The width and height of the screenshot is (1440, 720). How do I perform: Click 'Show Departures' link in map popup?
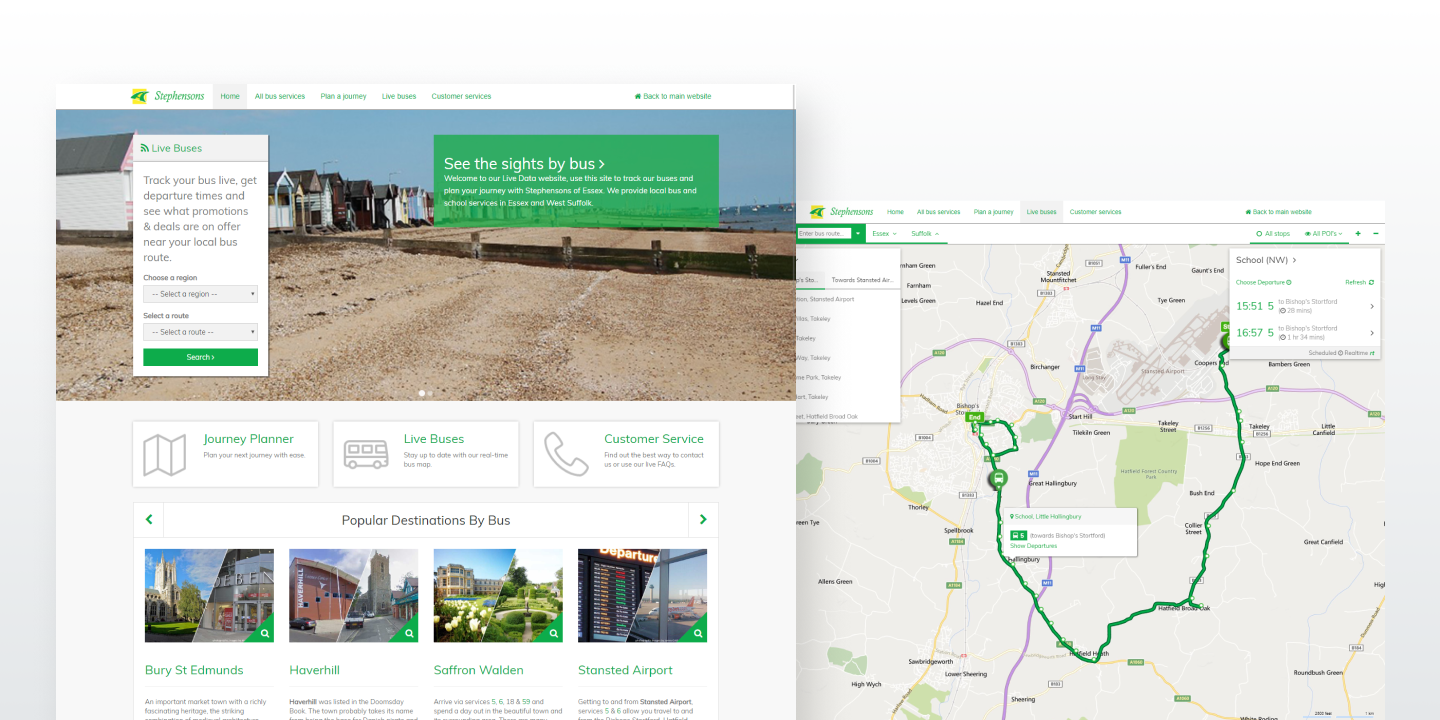tap(1033, 546)
